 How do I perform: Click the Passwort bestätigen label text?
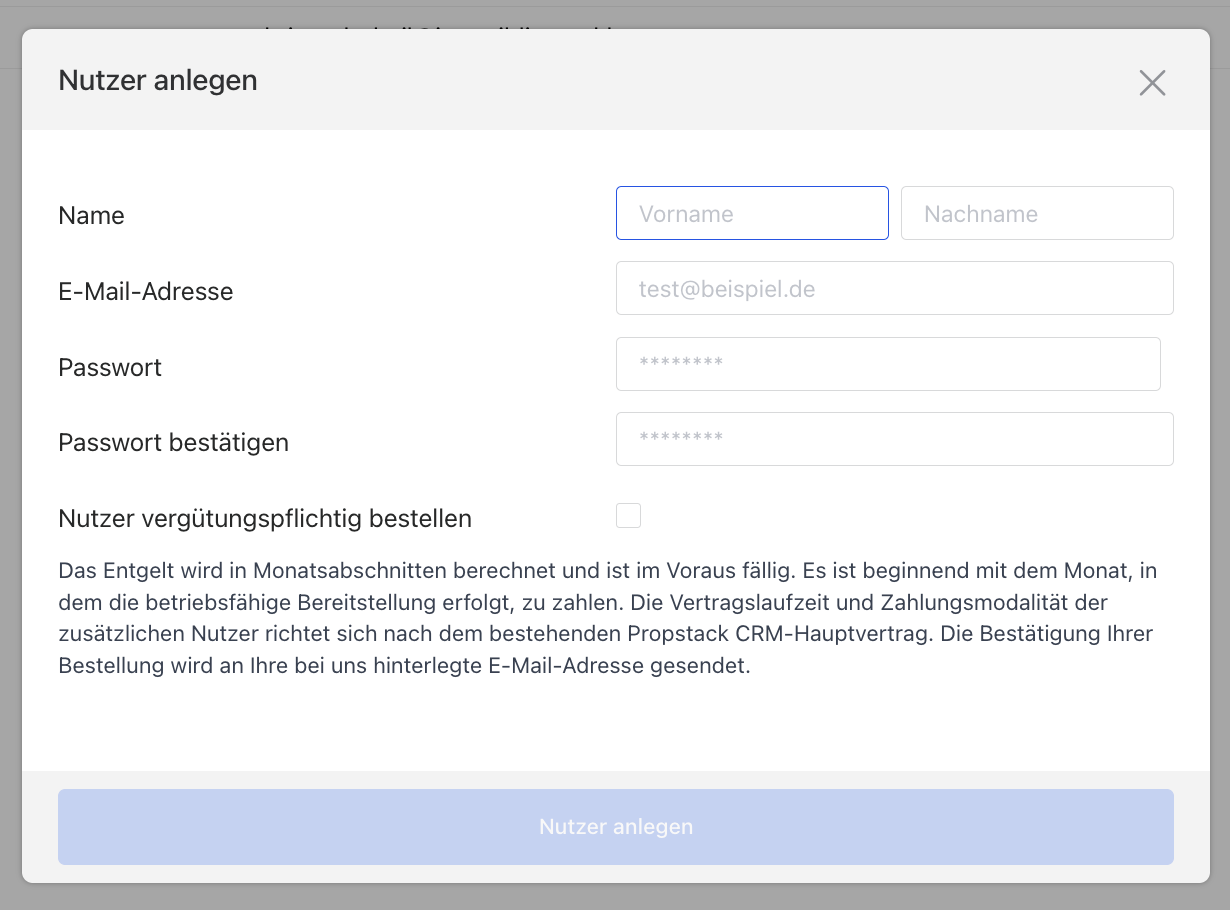[x=174, y=443]
